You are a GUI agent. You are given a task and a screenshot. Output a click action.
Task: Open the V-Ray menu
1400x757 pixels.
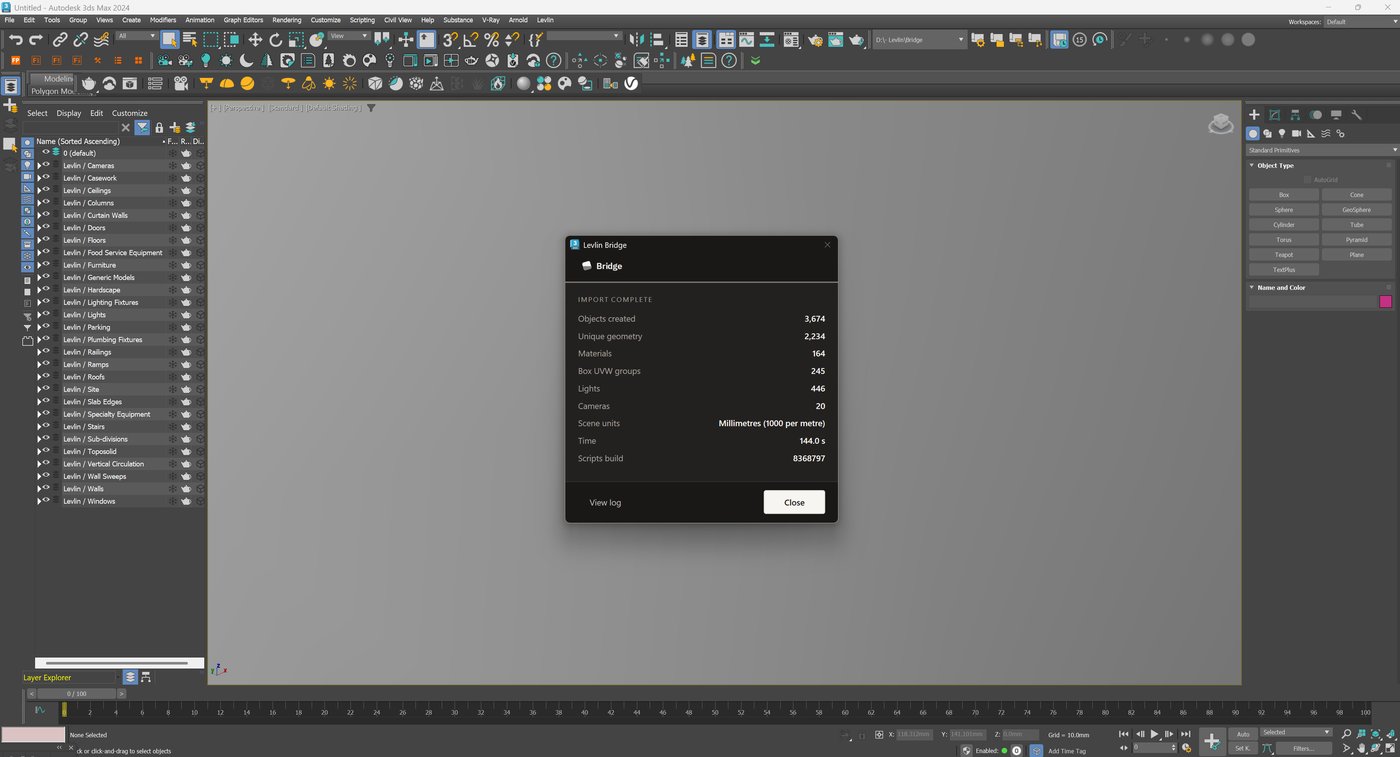tap(490, 20)
